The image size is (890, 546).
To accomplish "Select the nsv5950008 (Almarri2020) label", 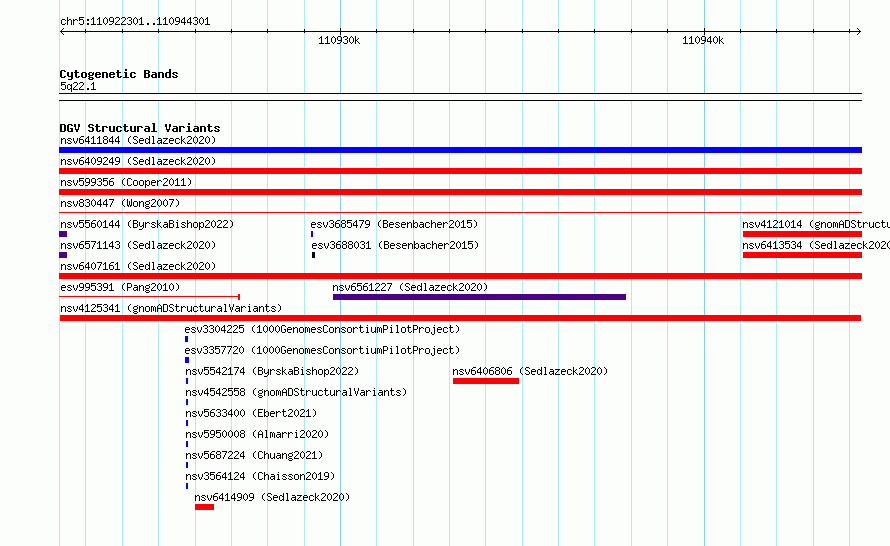I will point(257,434).
